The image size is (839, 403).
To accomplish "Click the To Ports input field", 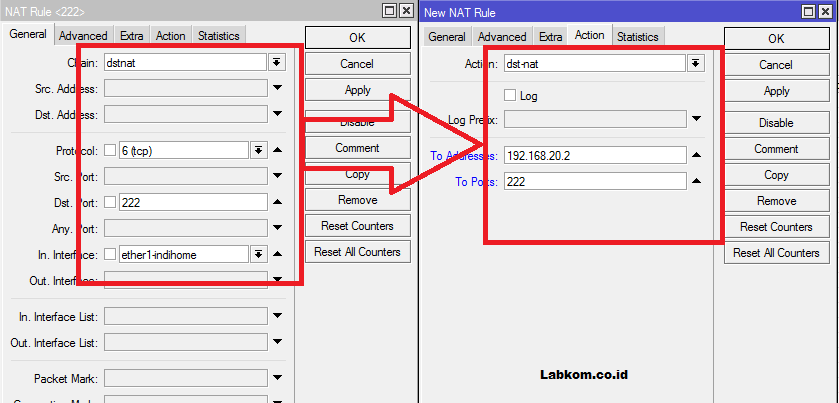I will coord(595,181).
